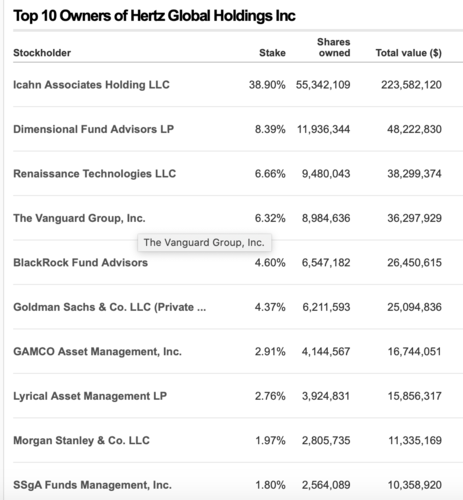
Task: Select GAMCO Asset Management, Inc. entry
Action: (97, 351)
